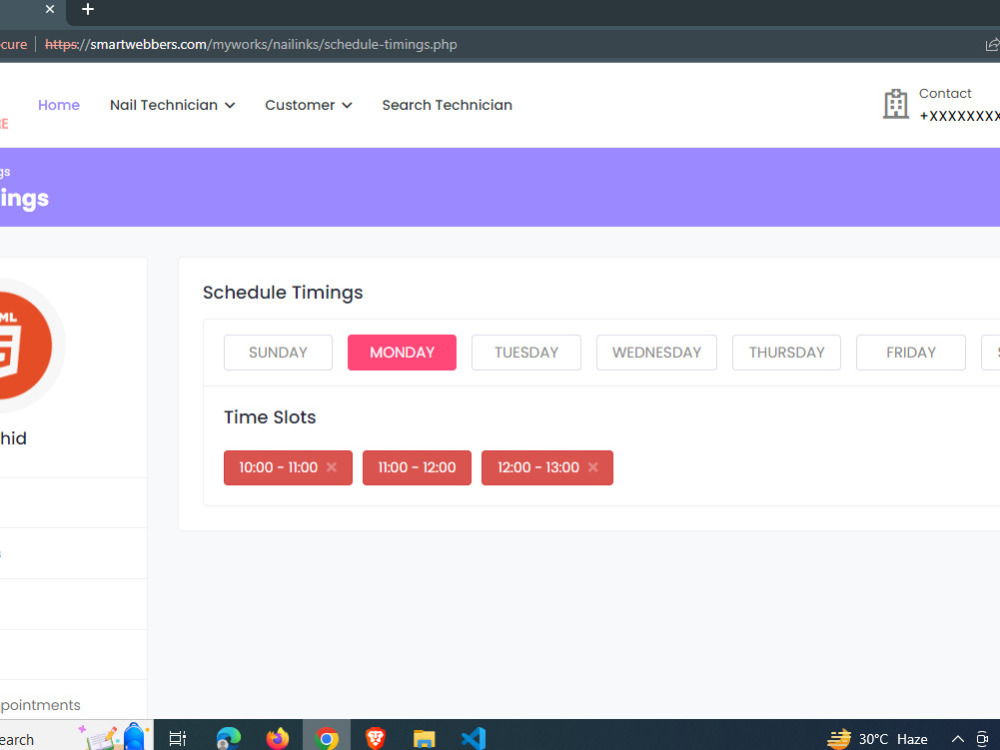Click the browser address bar URL
The image size is (1000, 750).
pyautogui.click(x=251, y=45)
